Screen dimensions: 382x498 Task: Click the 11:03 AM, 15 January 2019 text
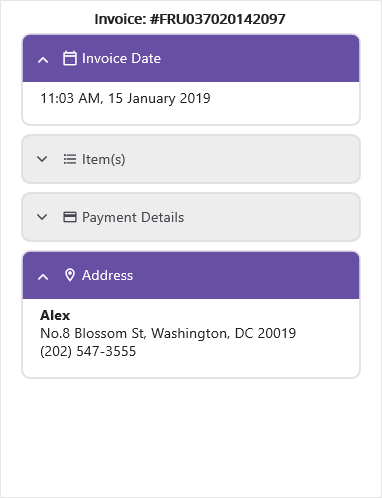(x=125, y=98)
